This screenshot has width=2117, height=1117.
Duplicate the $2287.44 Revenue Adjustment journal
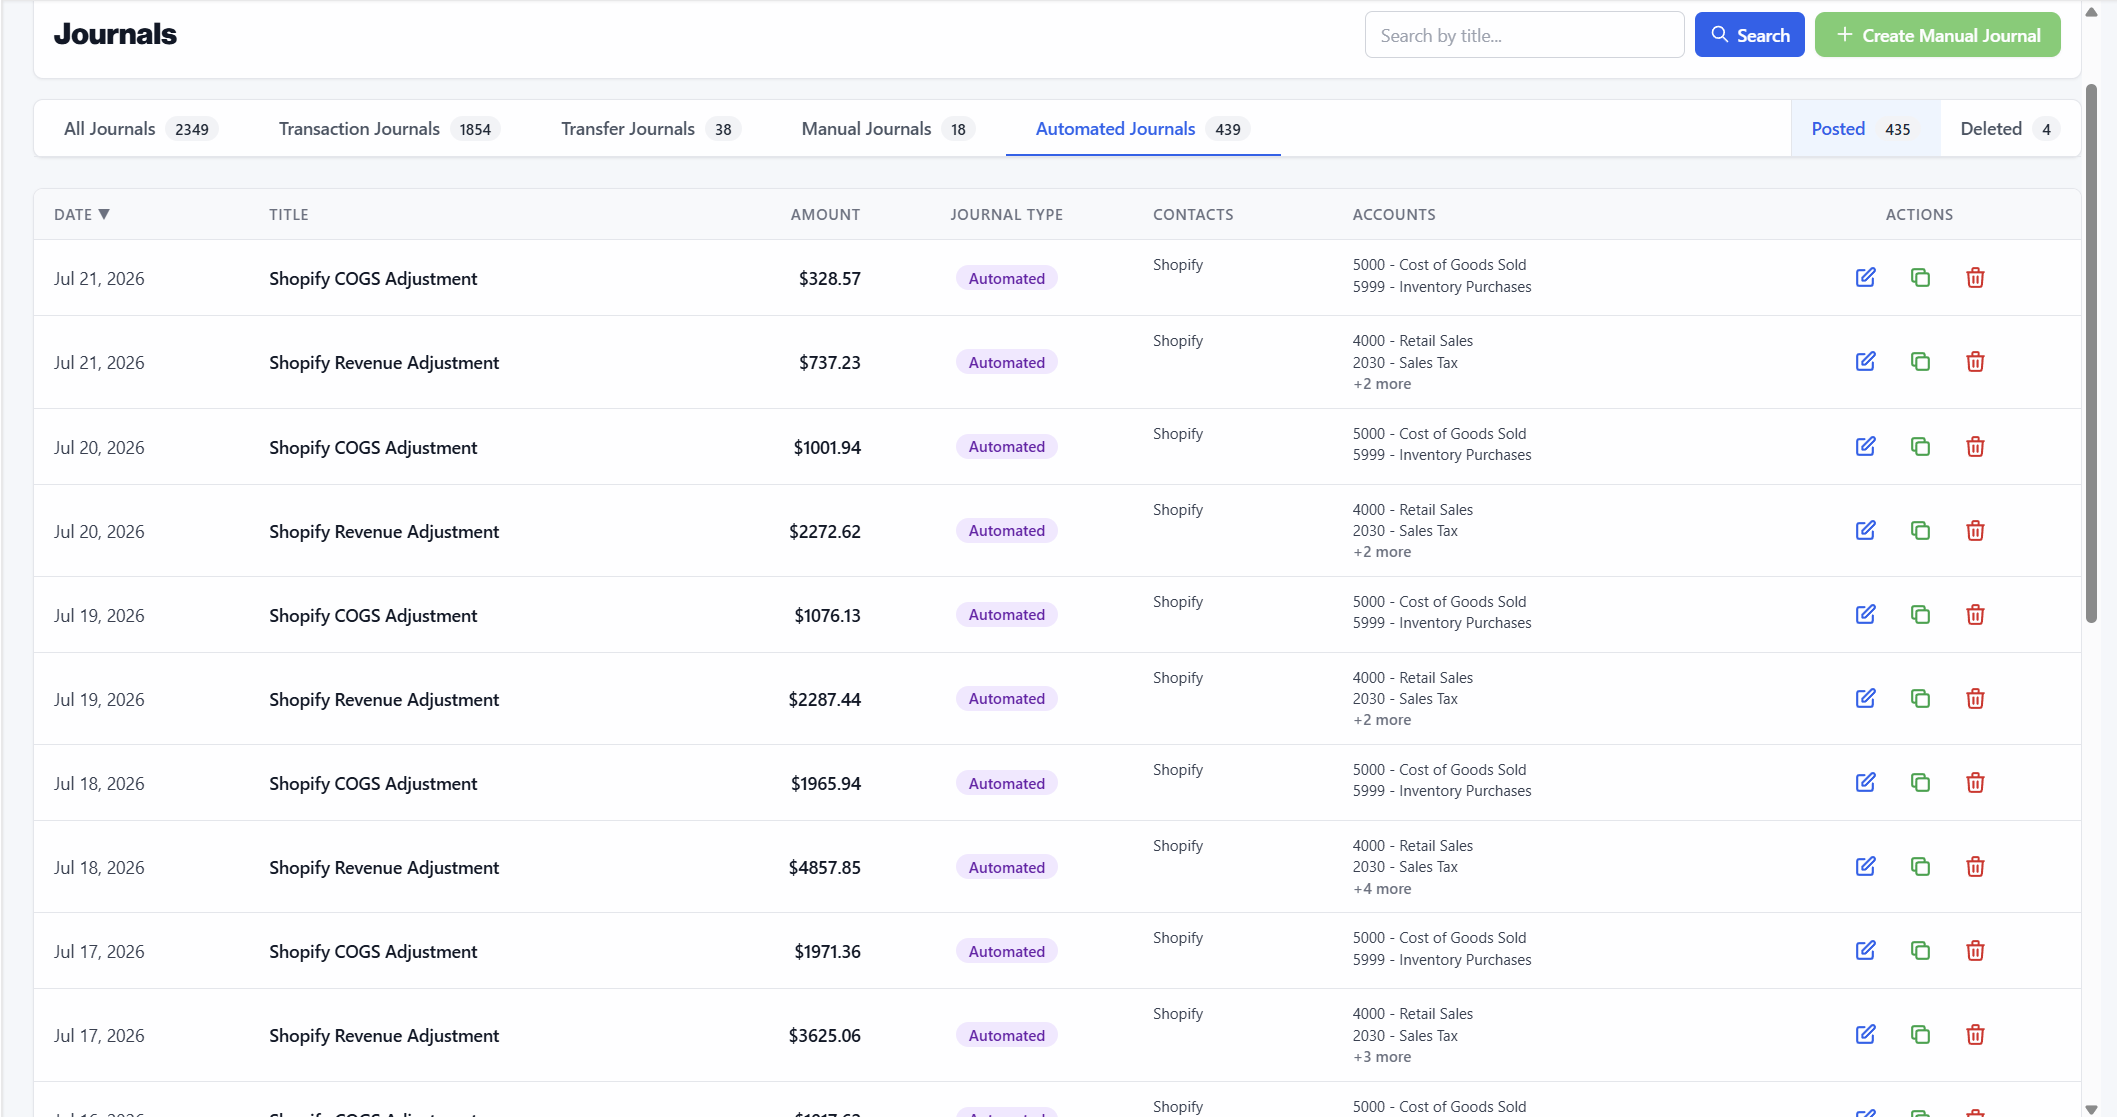click(1920, 698)
